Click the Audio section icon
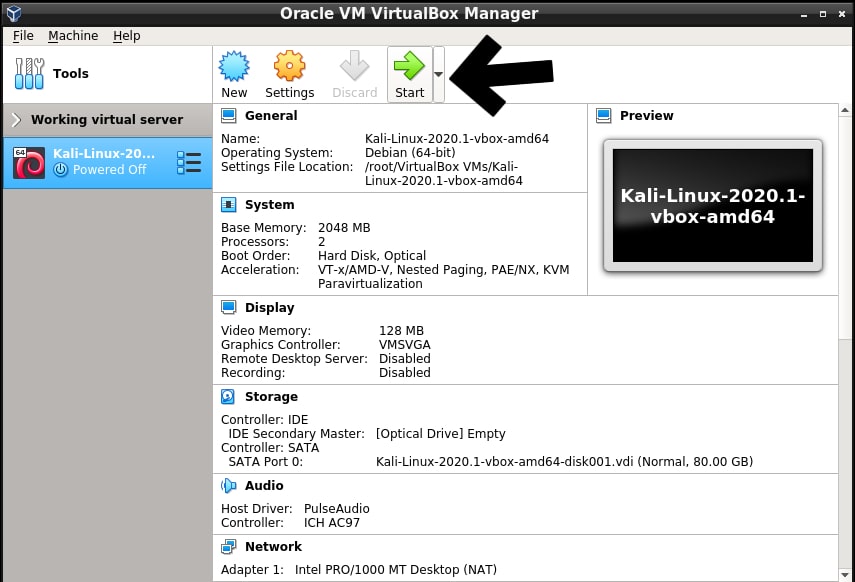Screen dimensions: 855x582 pos(226,486)
